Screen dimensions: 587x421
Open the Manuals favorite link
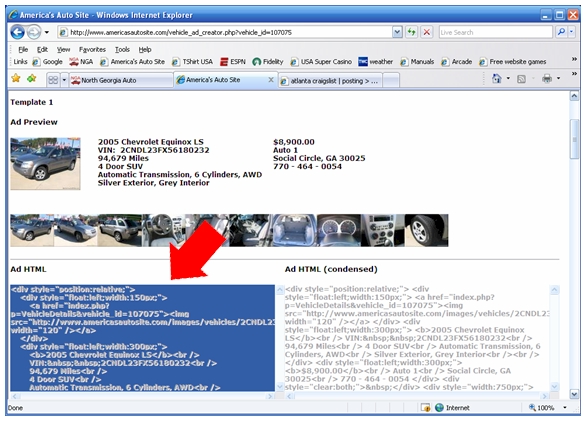click(417, 62)
